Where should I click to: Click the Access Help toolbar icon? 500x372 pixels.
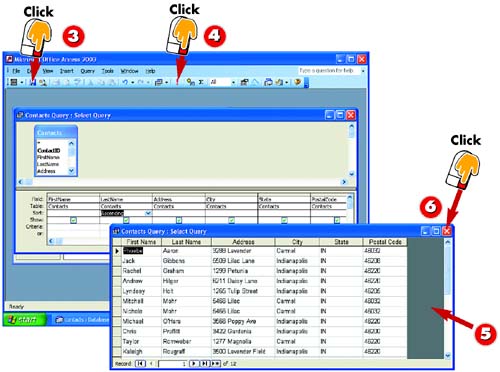tap(297, 82)
